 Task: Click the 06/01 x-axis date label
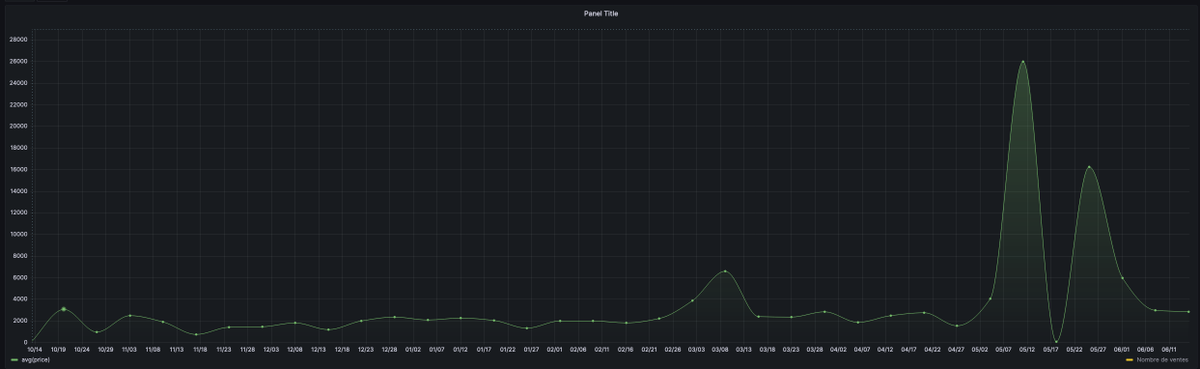pyautogui.click(x=1122, y=350)
